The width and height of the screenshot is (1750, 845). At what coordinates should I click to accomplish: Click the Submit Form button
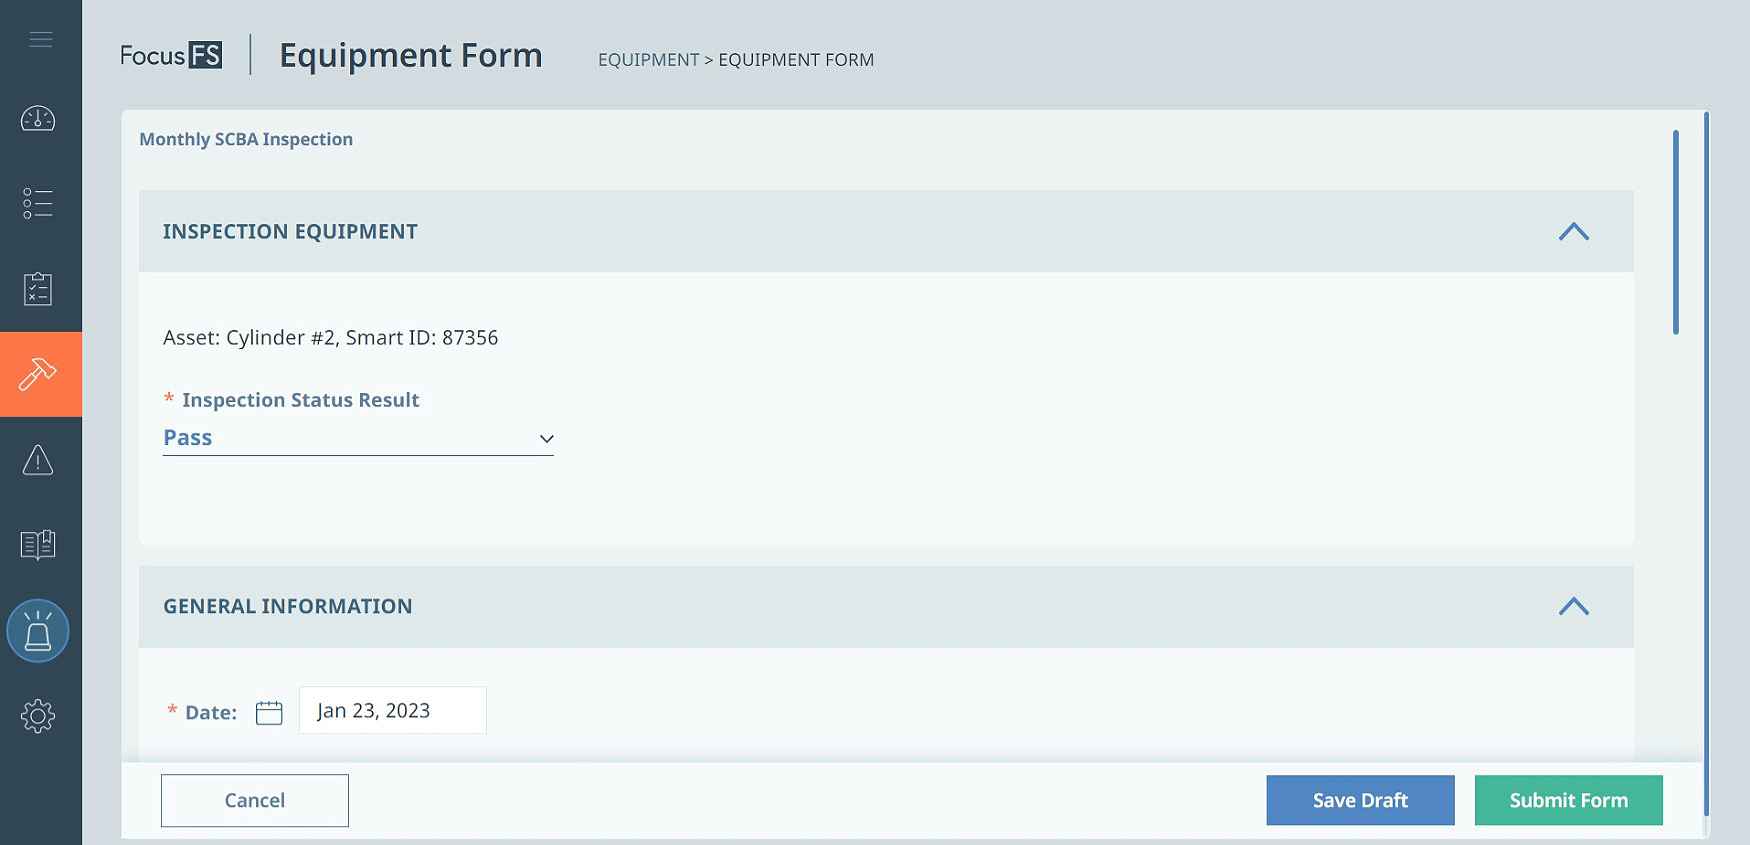tap(1568, 800)
